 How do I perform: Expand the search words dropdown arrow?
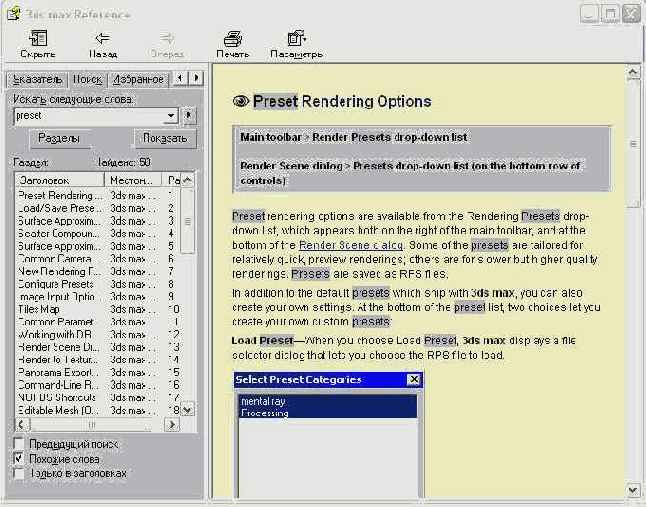coord(171,116)
